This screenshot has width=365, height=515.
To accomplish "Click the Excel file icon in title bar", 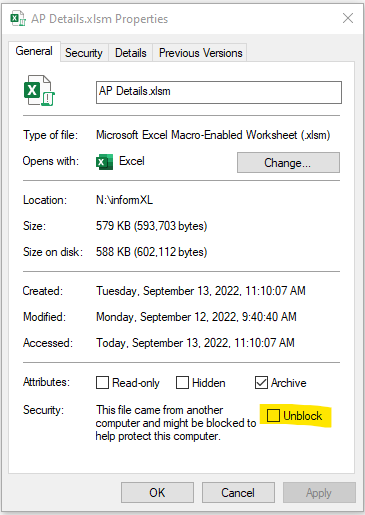I will tap(18, 18).
